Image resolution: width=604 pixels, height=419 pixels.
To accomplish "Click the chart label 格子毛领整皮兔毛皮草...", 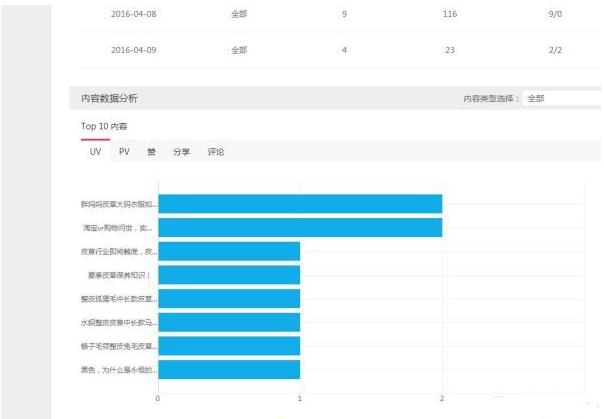I will pos(119,346).
